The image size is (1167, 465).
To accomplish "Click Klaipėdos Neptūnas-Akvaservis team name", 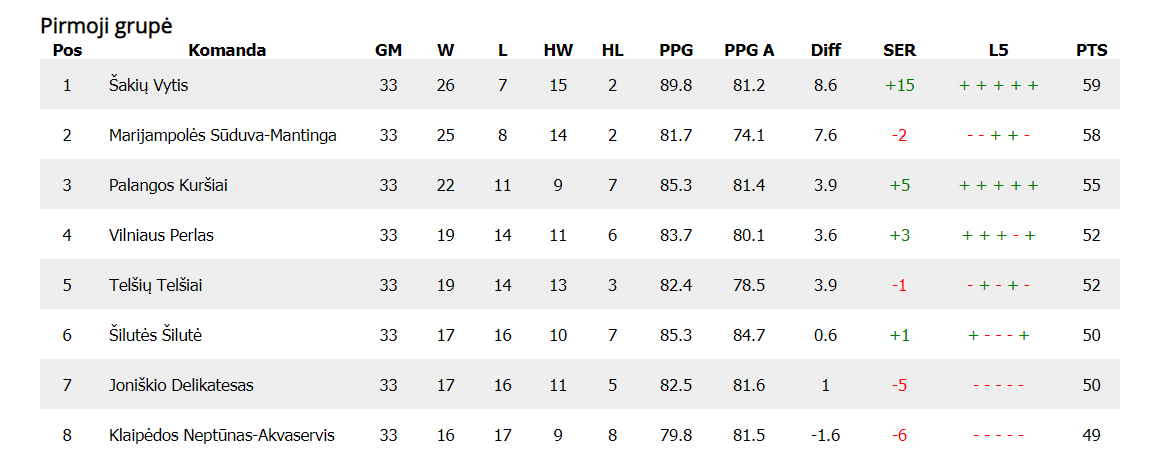I will 221,435.
